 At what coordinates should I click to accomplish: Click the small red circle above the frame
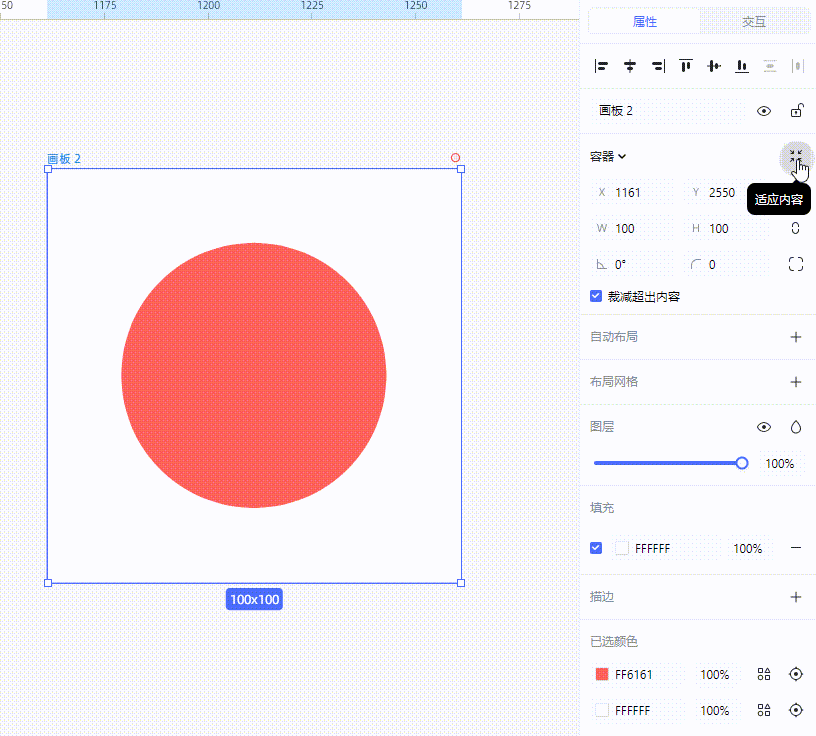click(x=455, y=157)
